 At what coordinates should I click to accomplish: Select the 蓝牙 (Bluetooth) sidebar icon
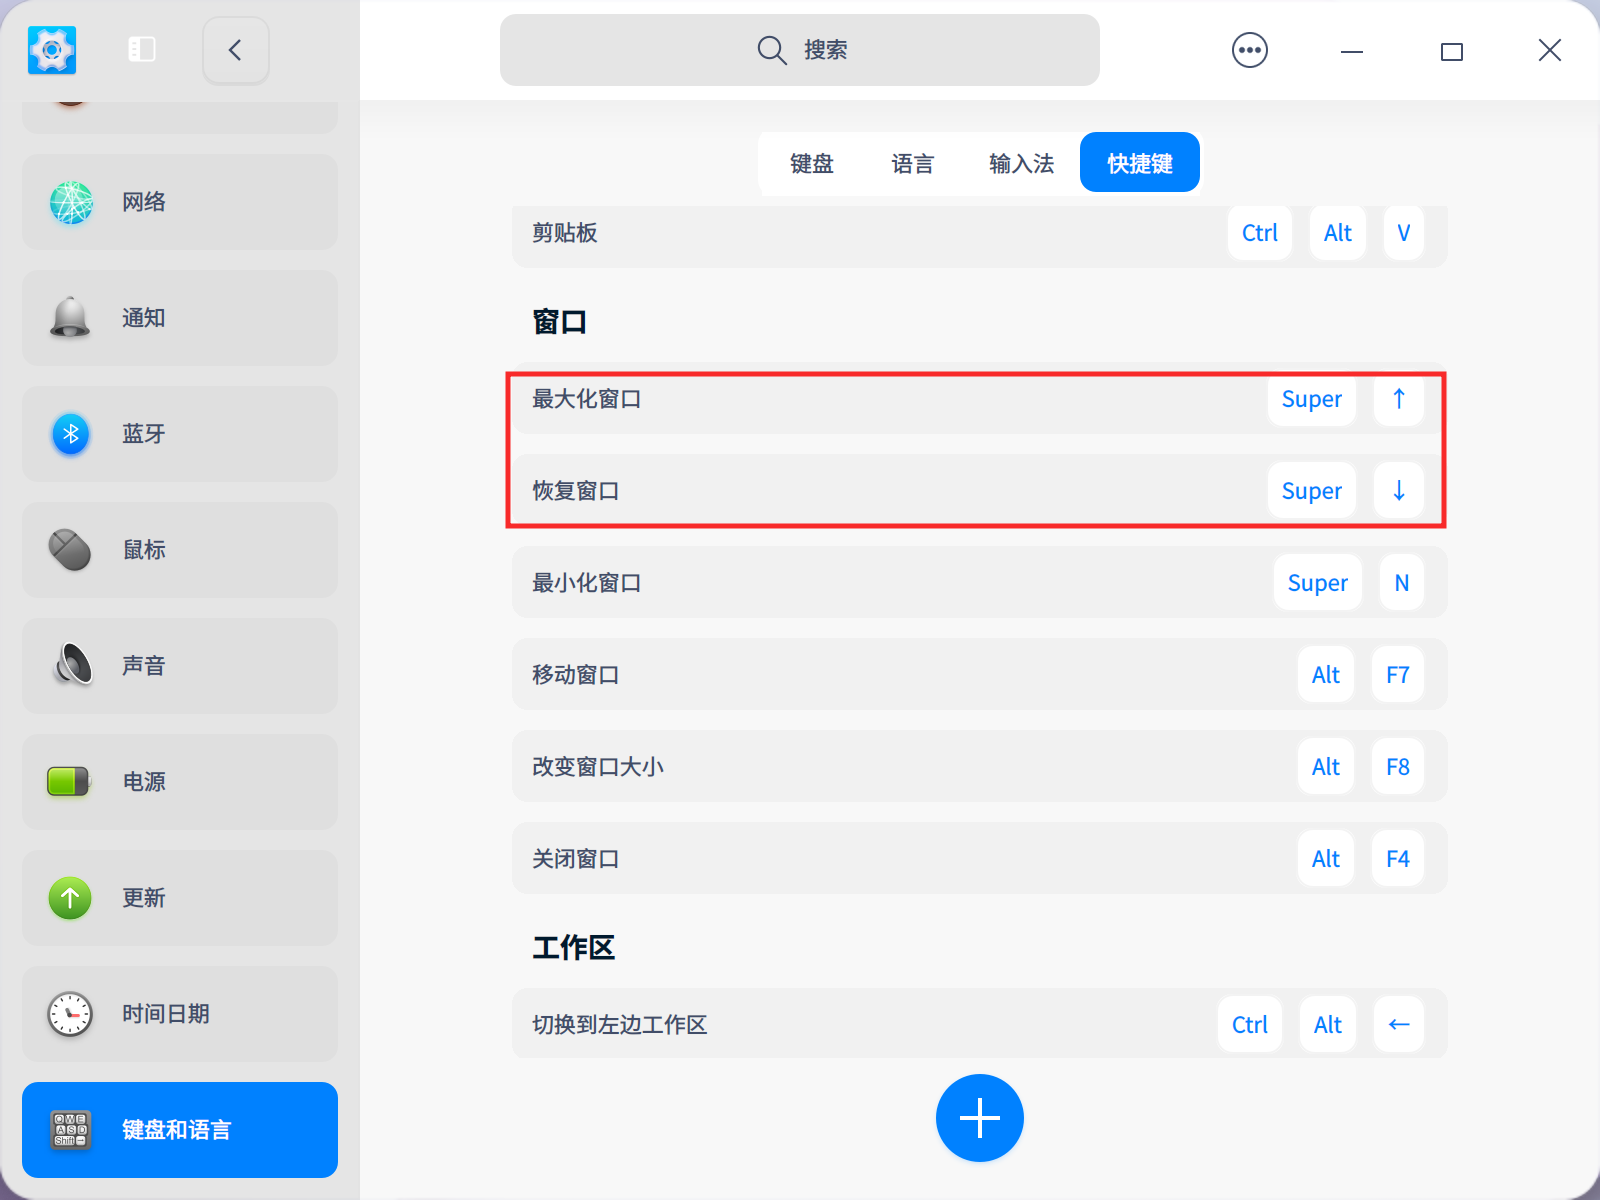[179, 434]
